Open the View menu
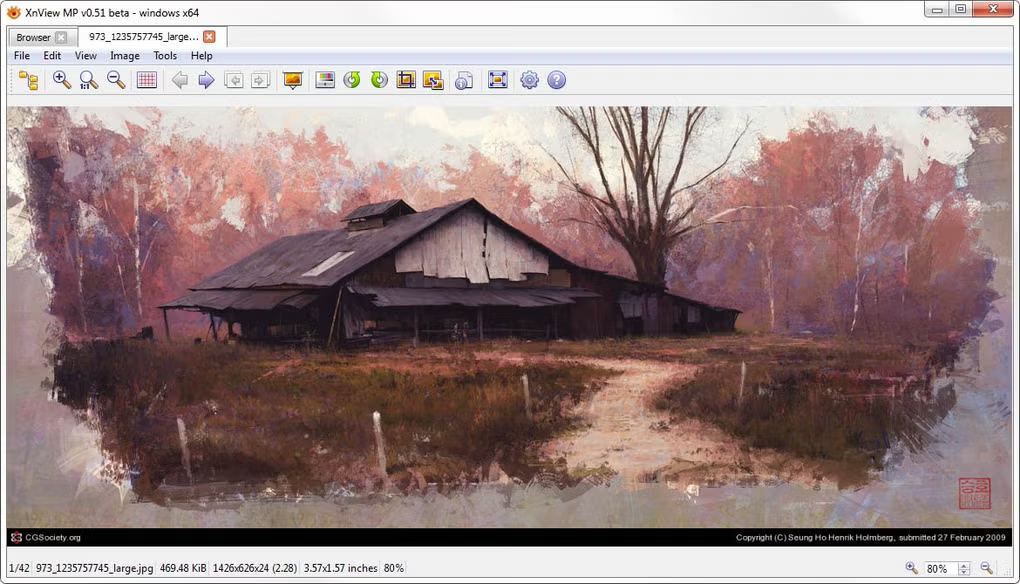The image size is (1020, 584). [85, 56]
